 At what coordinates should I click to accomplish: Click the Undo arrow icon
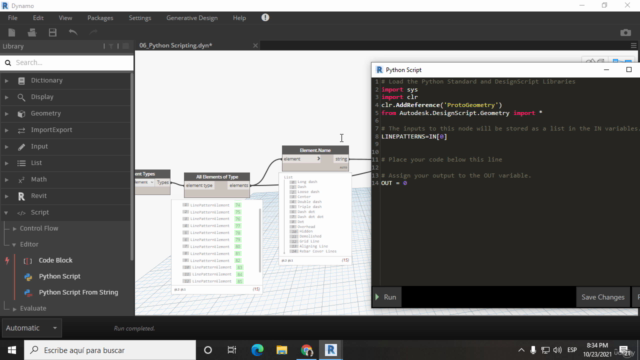73,33
